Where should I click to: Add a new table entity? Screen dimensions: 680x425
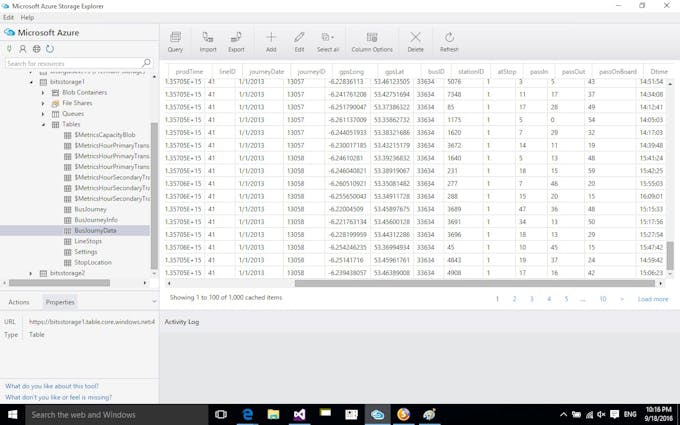click(x=271, y=42)
